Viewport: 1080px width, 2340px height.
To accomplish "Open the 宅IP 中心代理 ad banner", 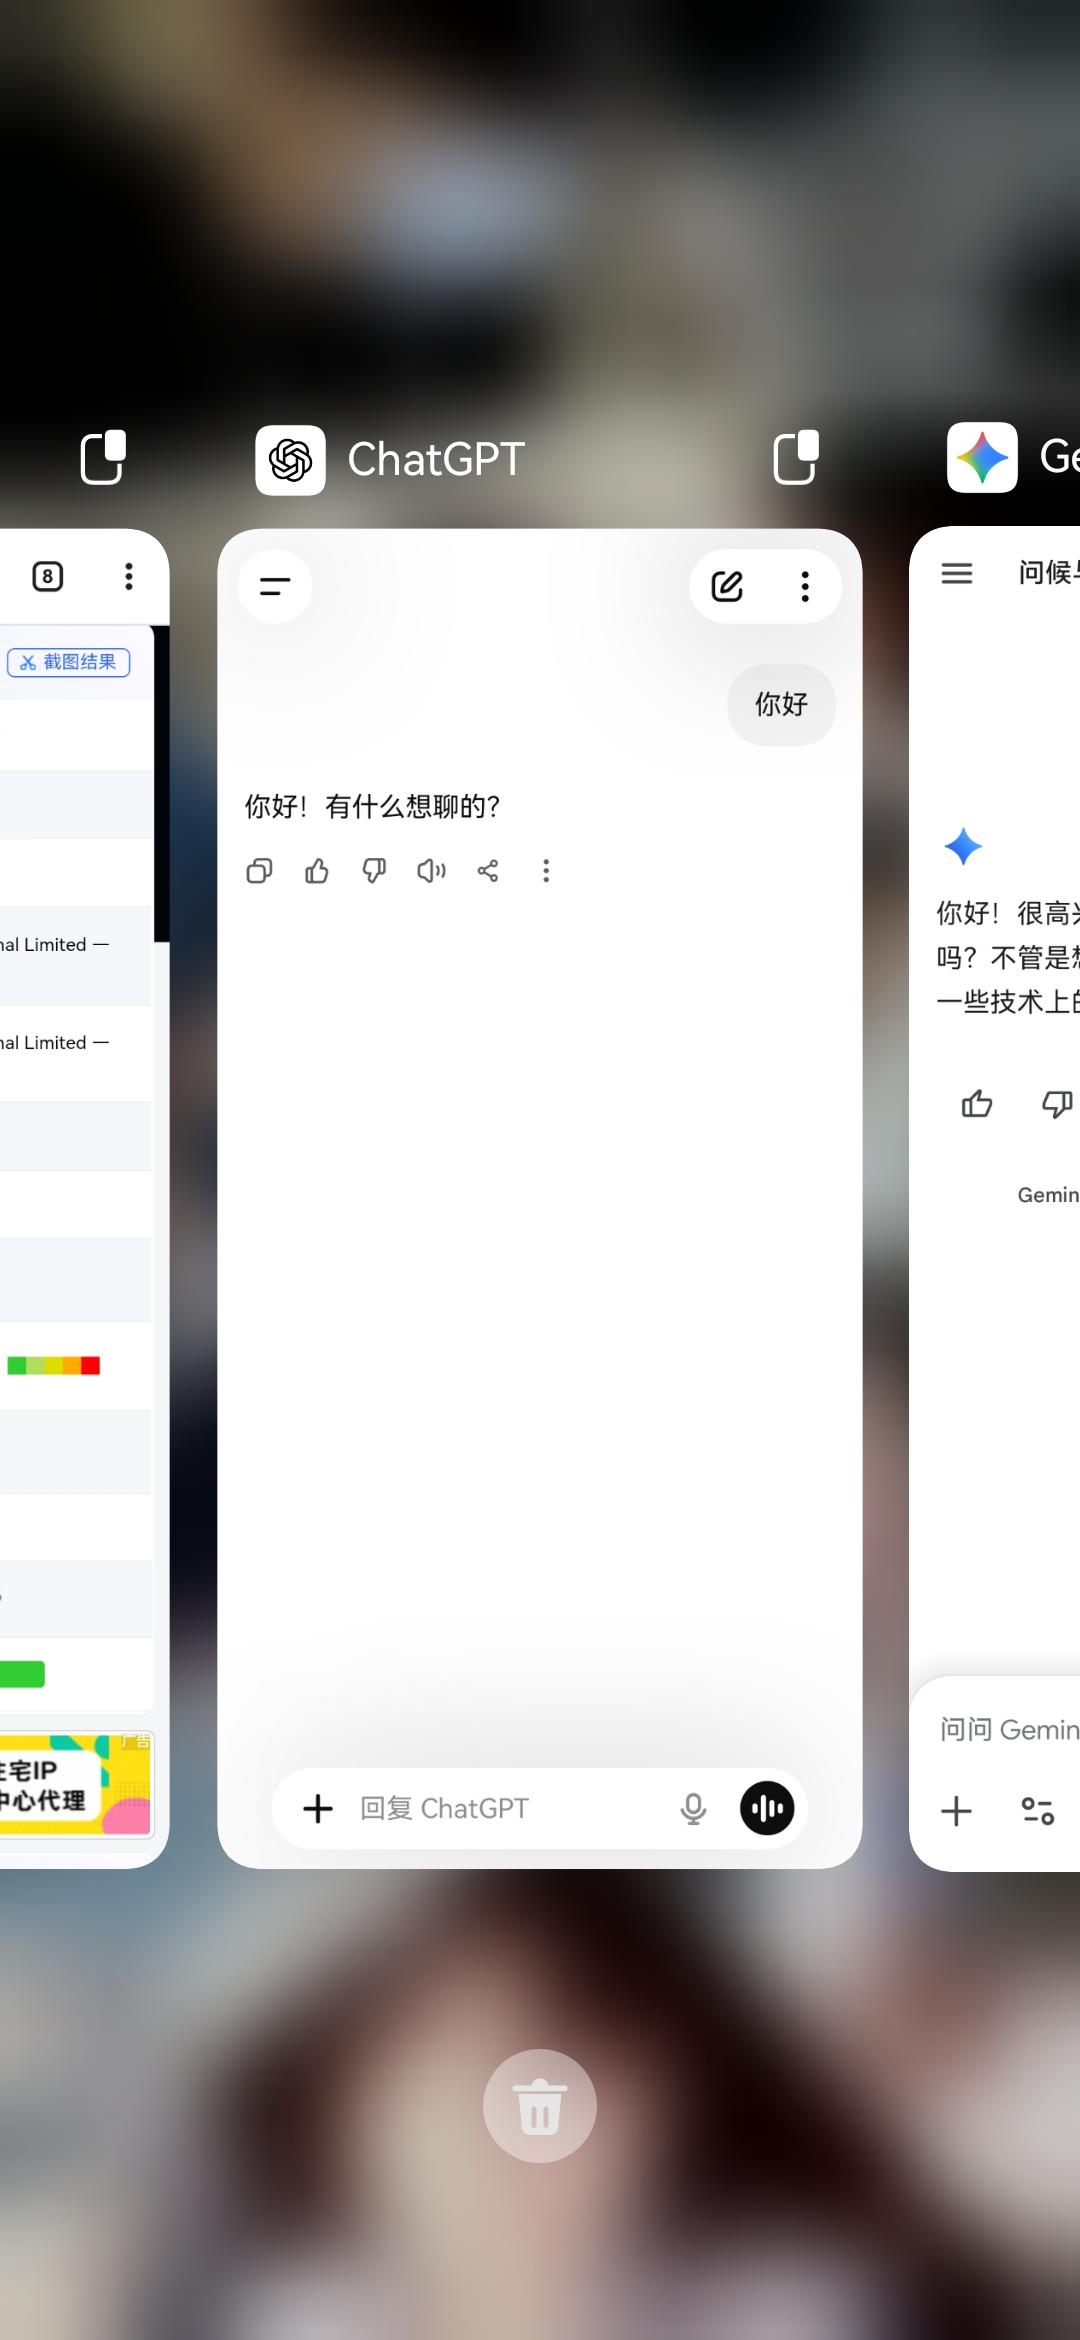I will tap(75, 1785).
